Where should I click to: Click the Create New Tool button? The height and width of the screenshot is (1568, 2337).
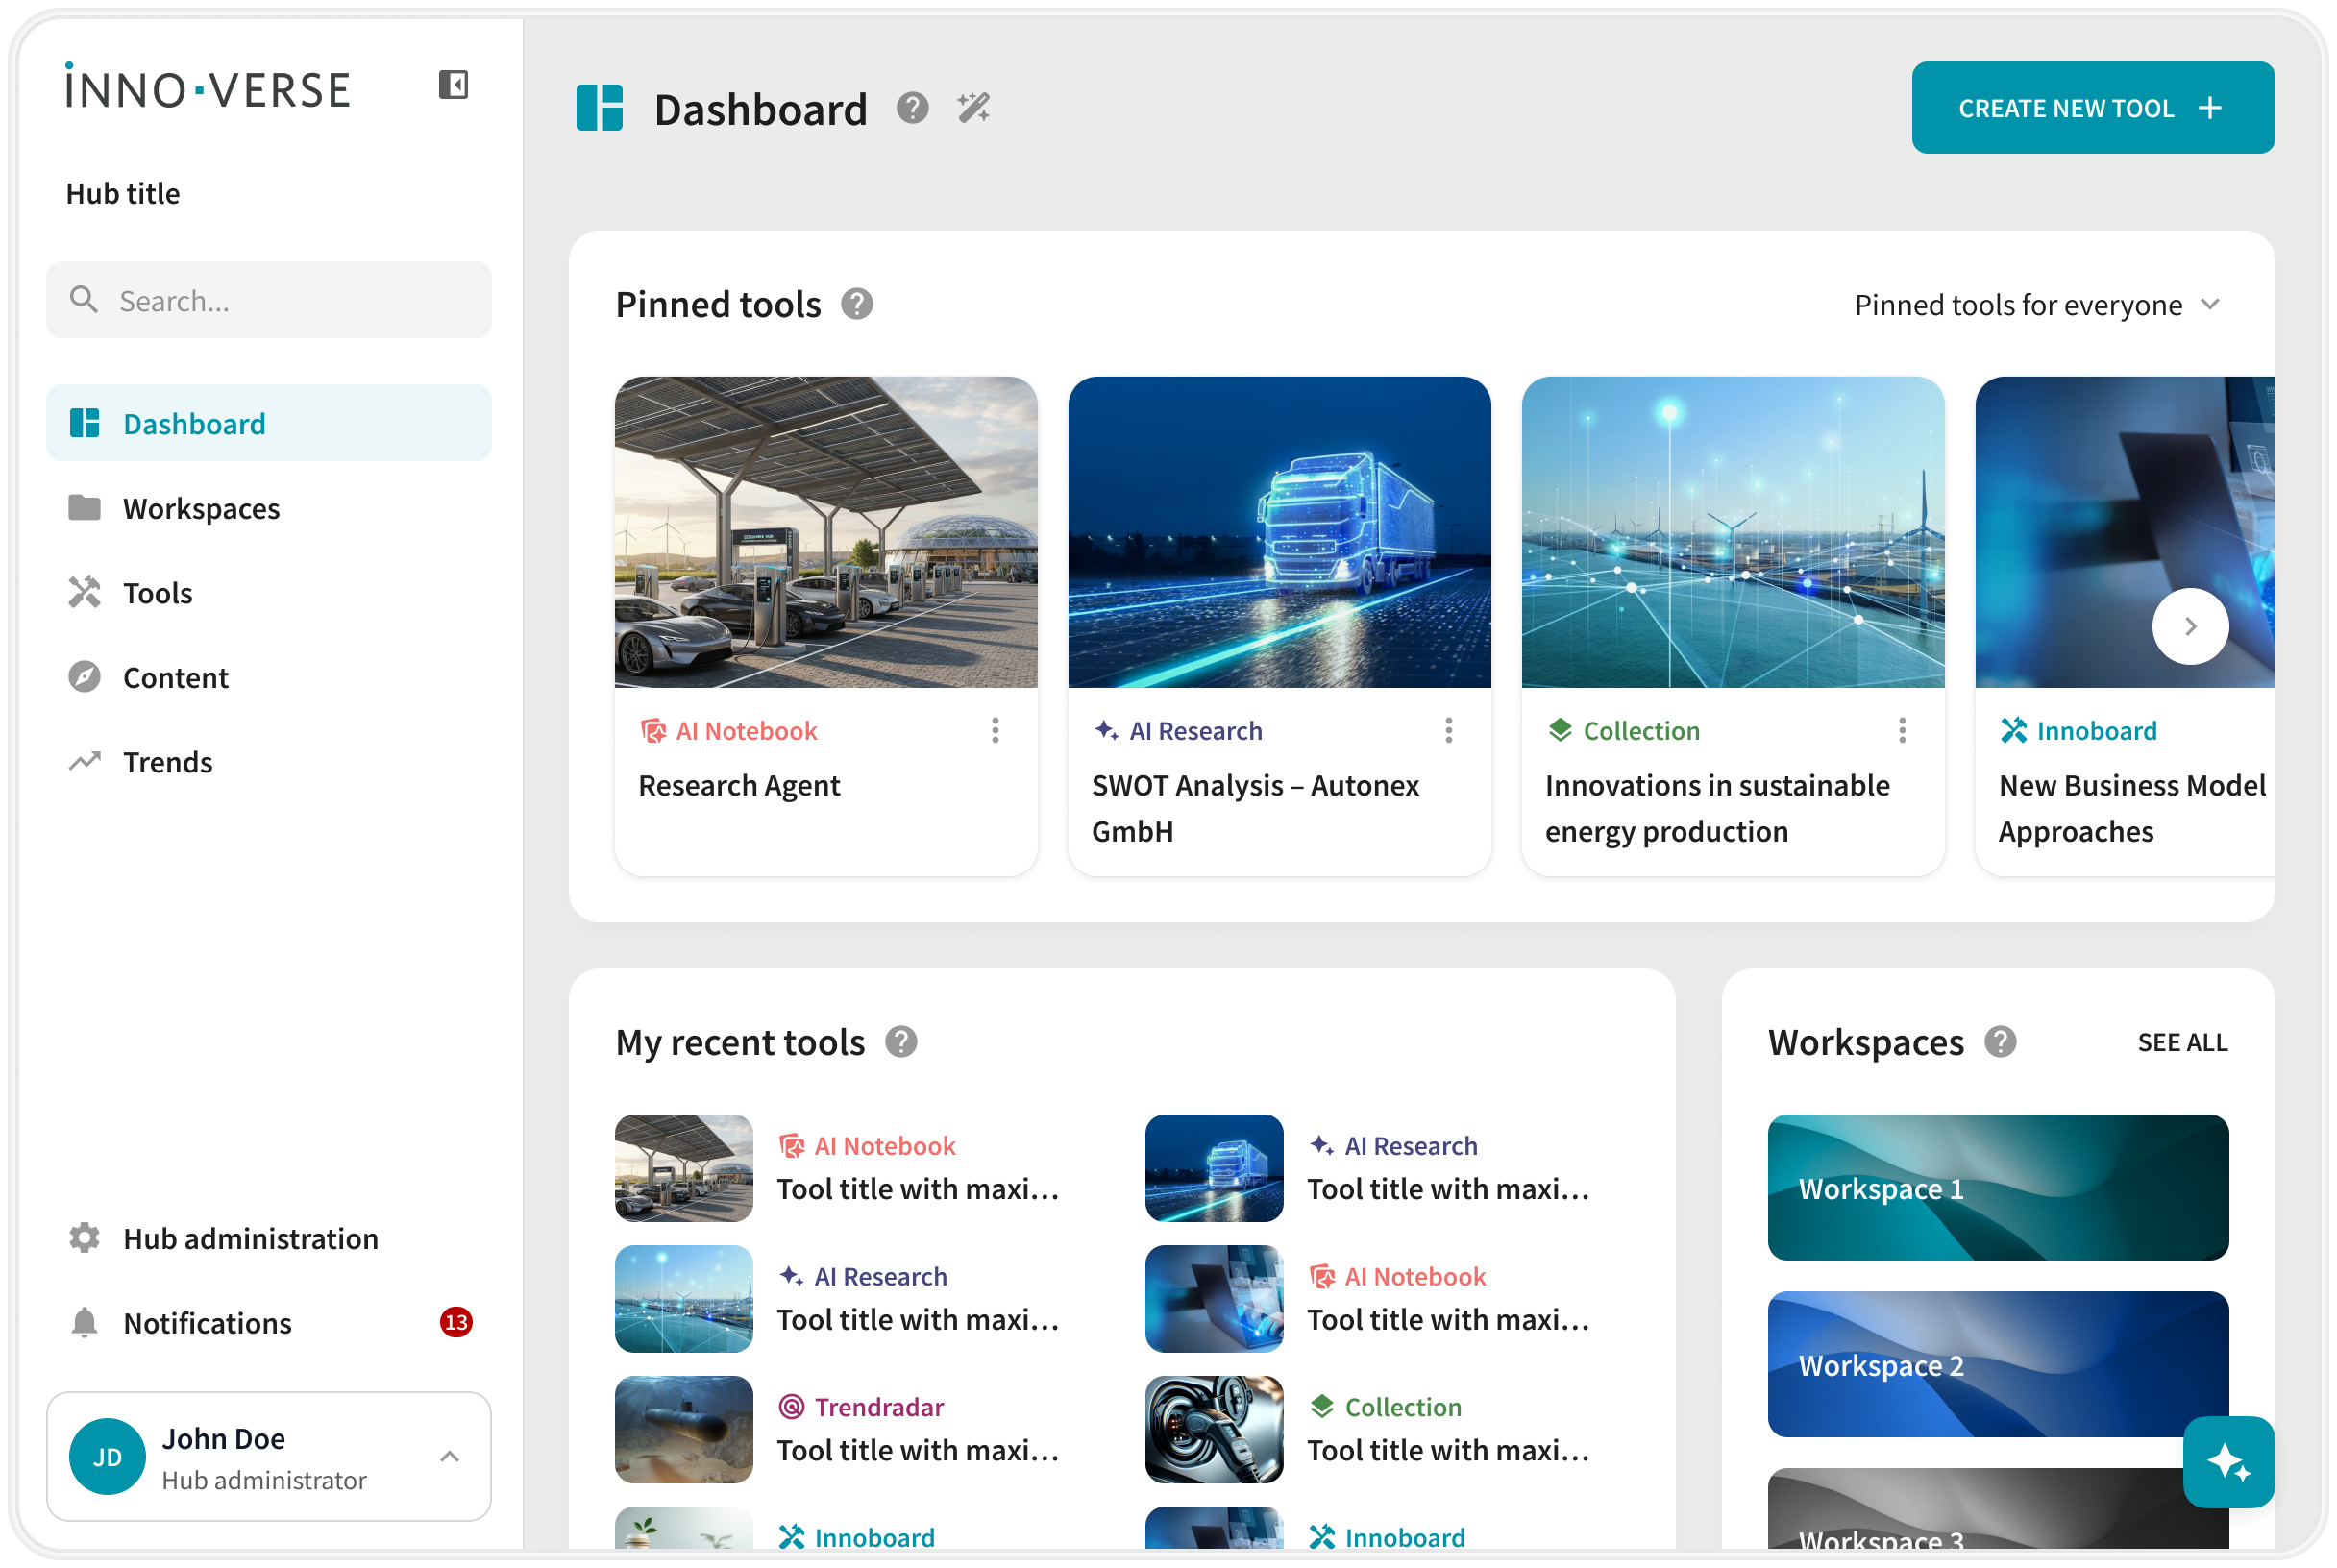pos(2092,108)
